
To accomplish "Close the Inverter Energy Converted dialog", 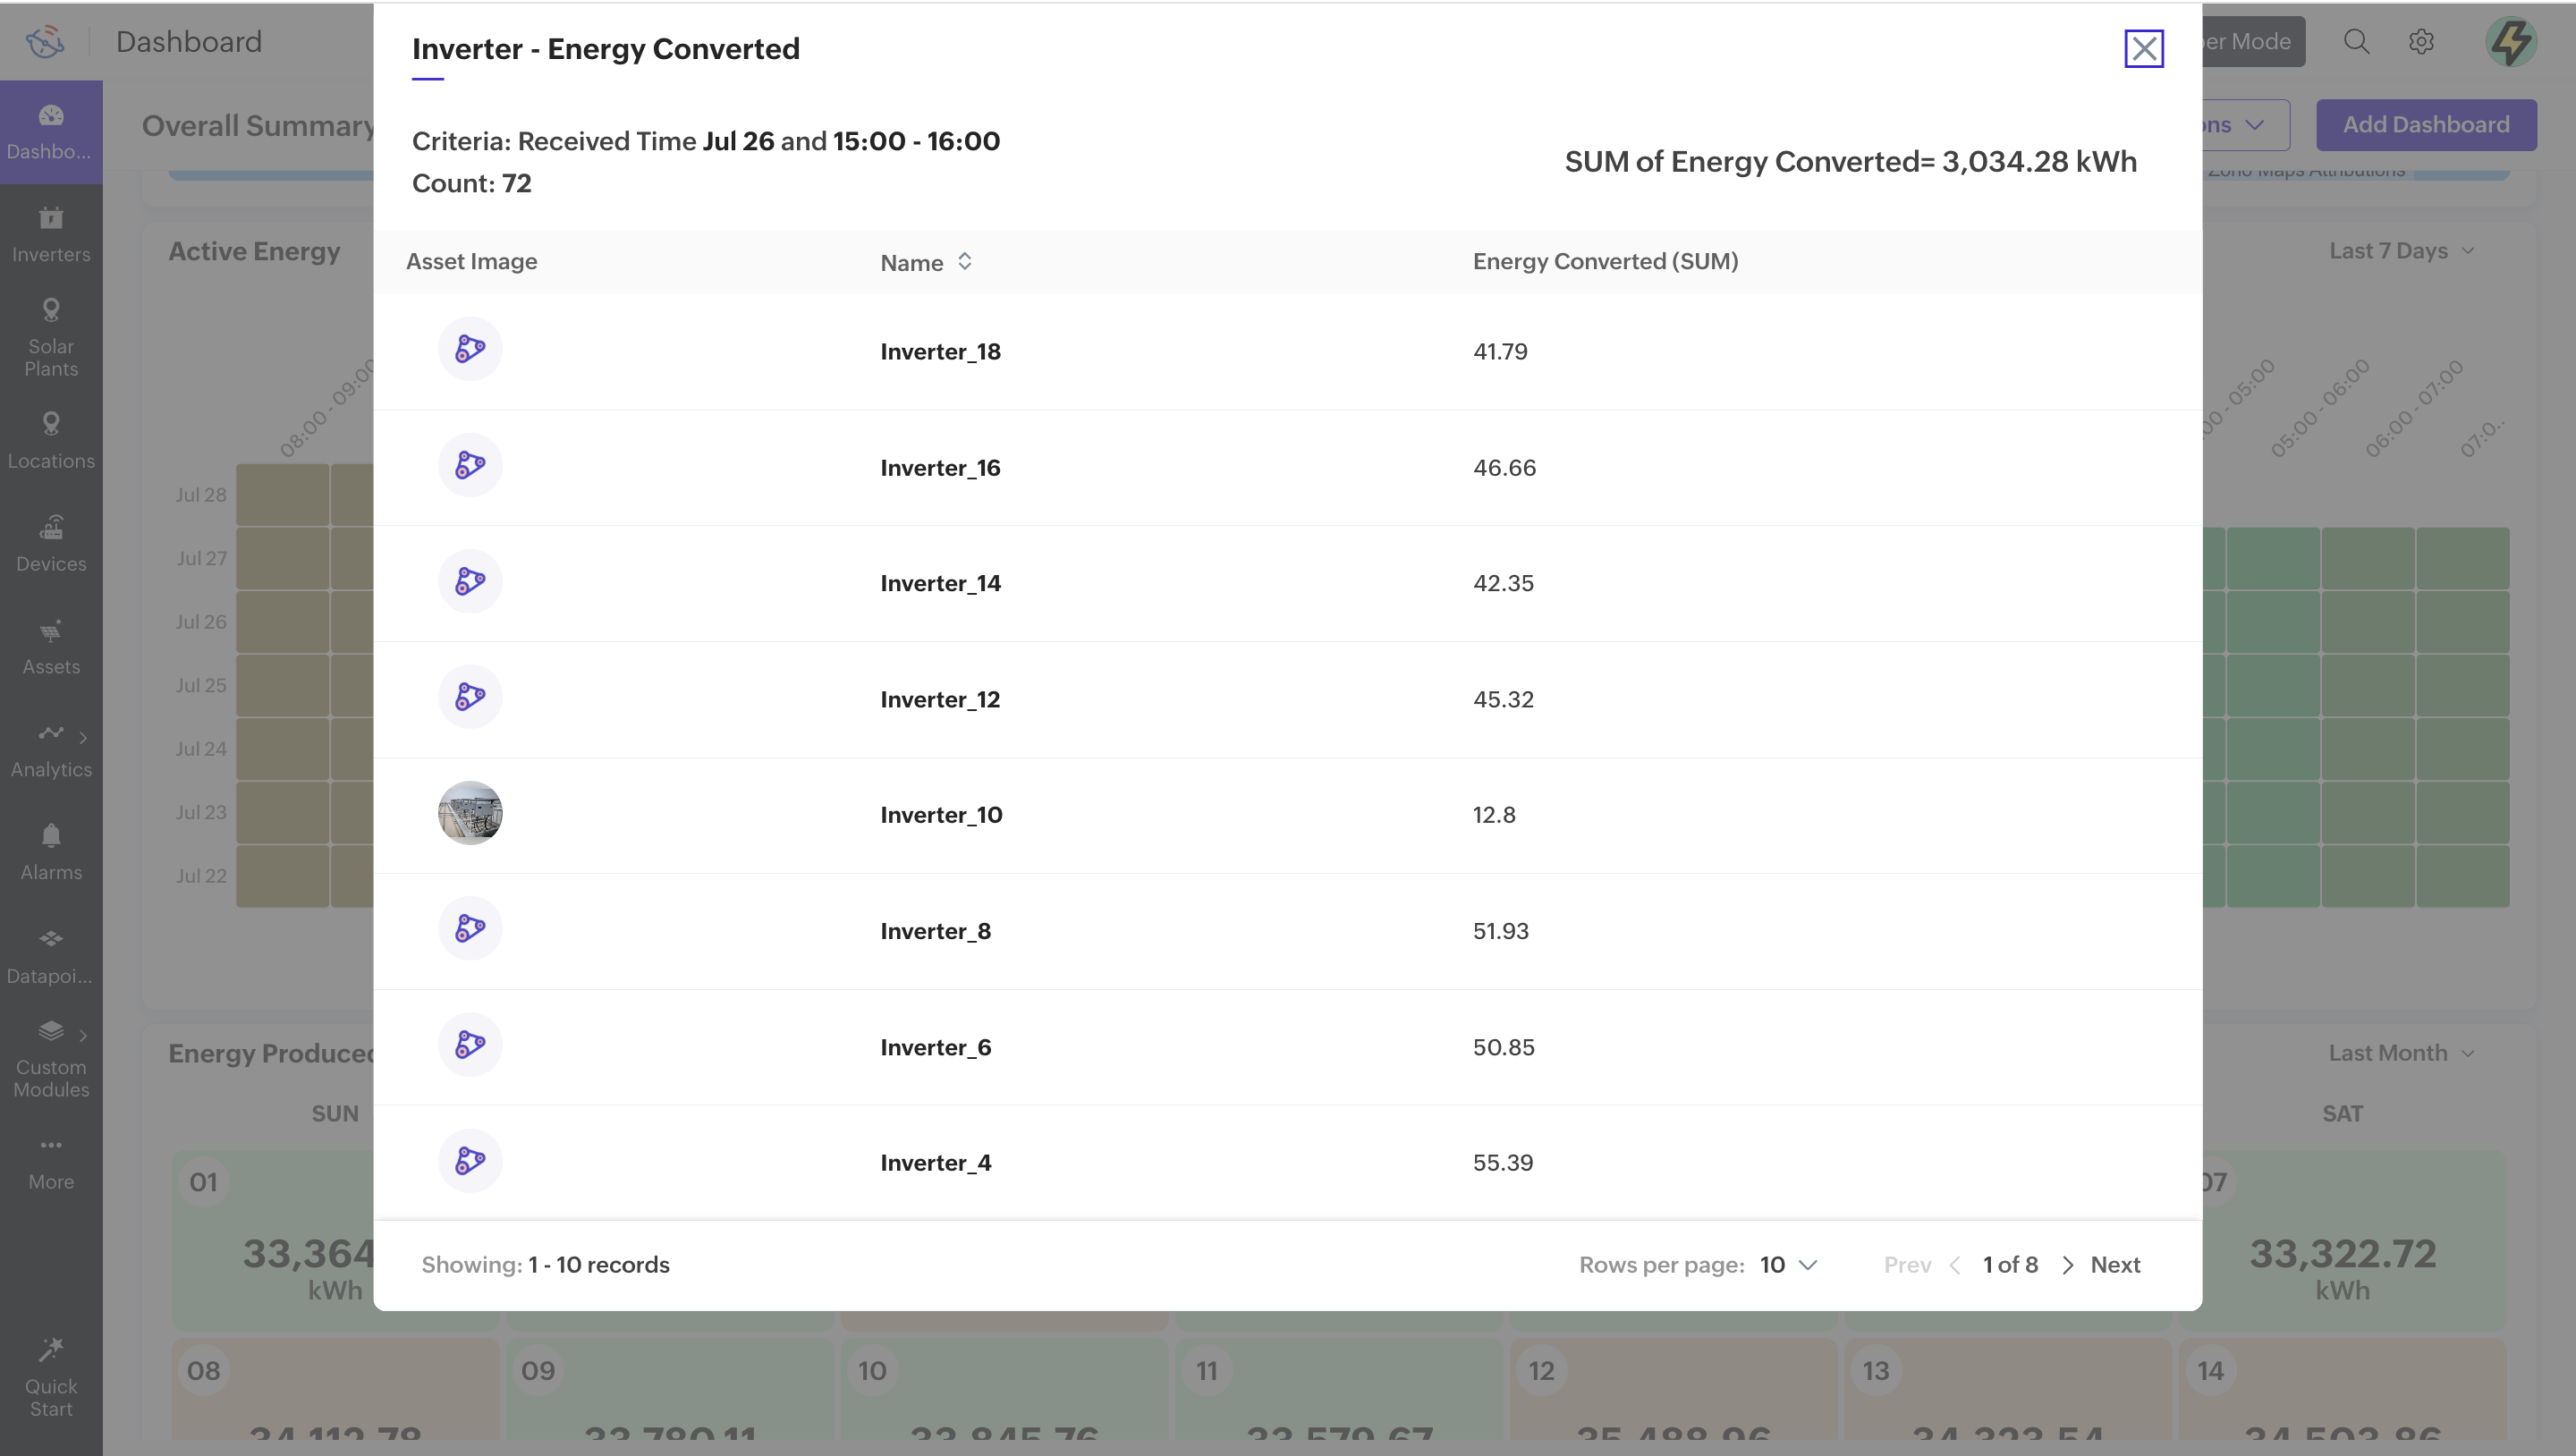I will tap(2143, 48).
